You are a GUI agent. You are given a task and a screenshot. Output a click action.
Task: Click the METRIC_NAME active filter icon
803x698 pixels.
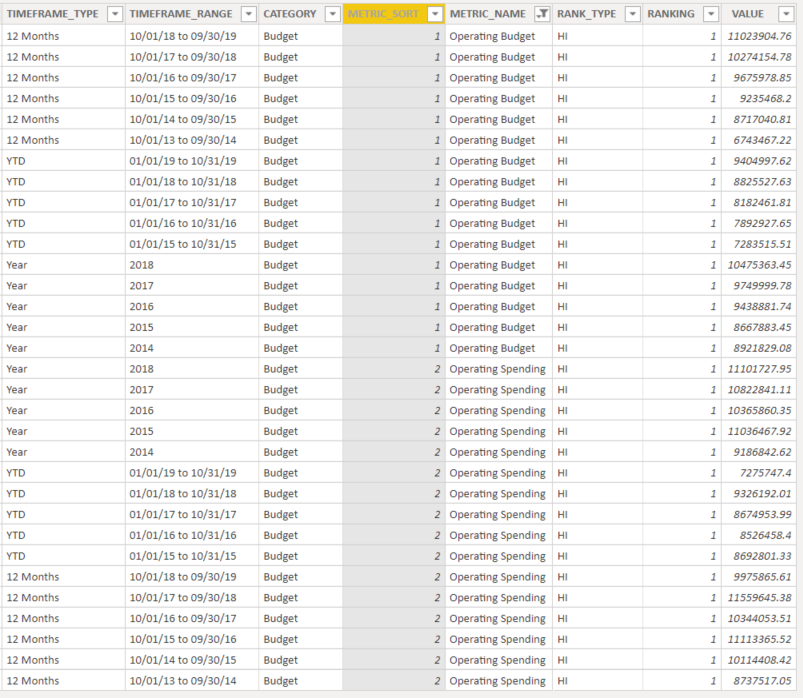tap(542, 14)
